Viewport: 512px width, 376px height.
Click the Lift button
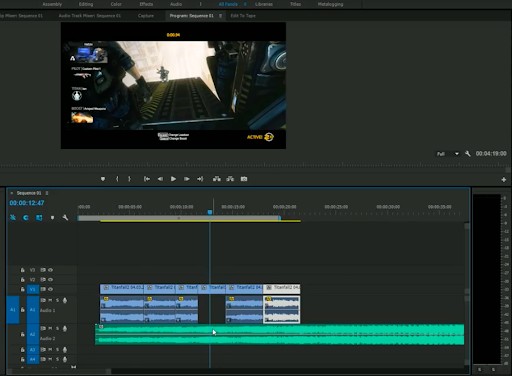tap(217, 179)
